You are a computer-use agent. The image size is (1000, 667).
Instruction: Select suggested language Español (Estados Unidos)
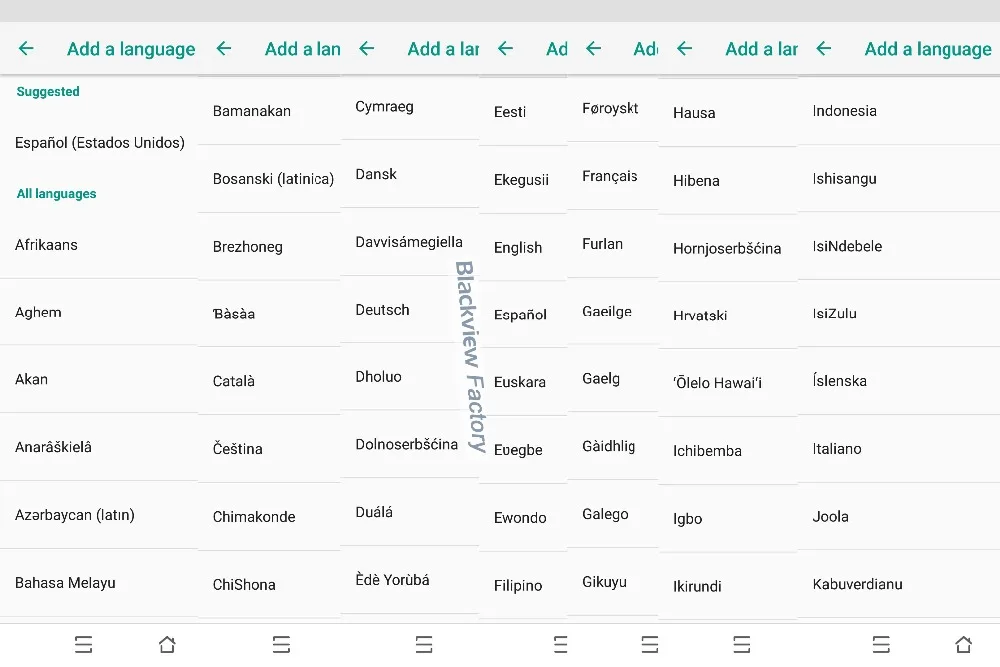point(99,143)
